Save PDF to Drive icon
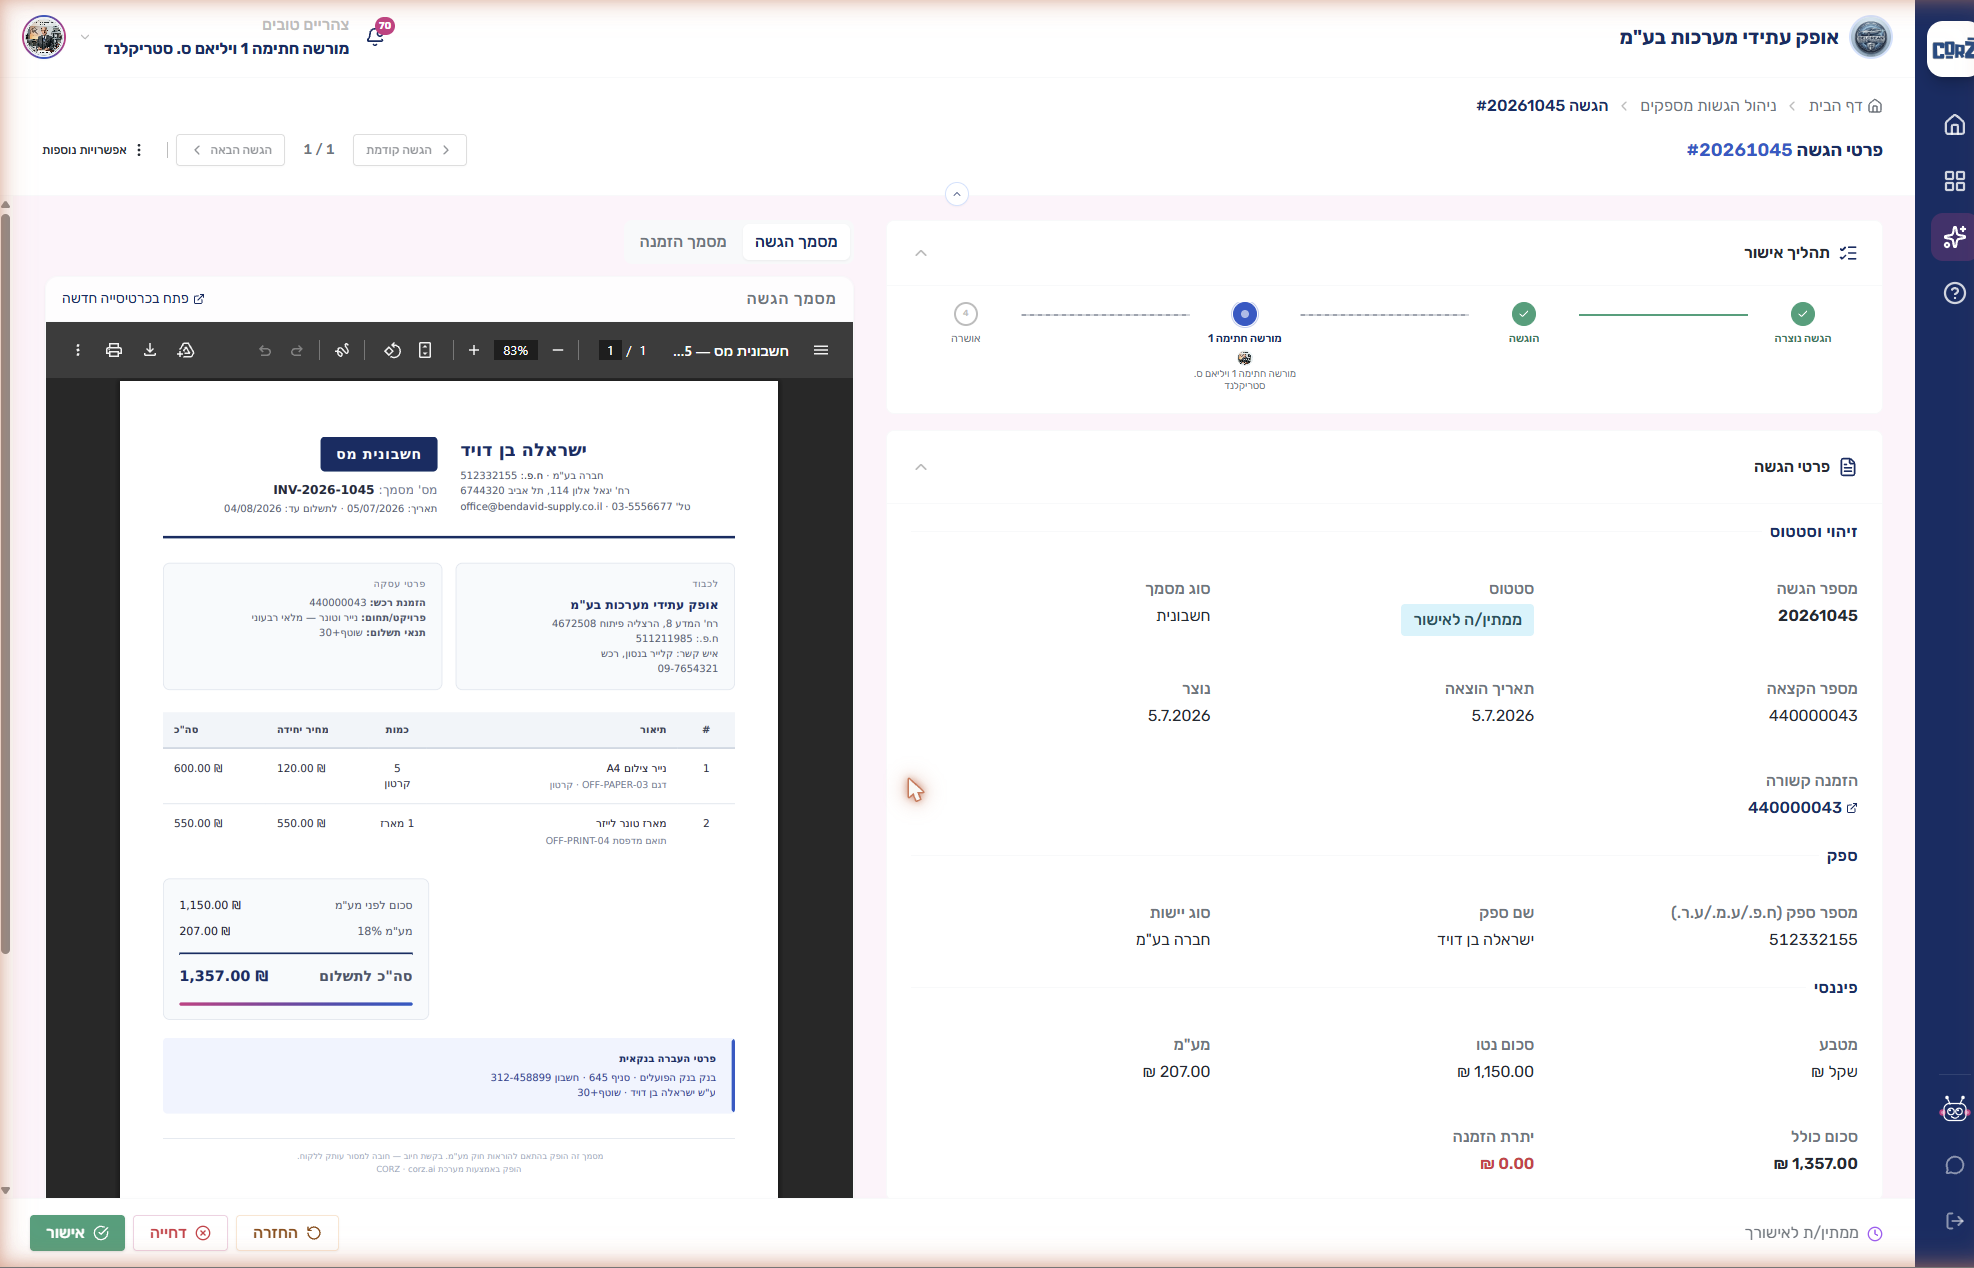Viewport: 1974px width, 1268px height. 186,350
